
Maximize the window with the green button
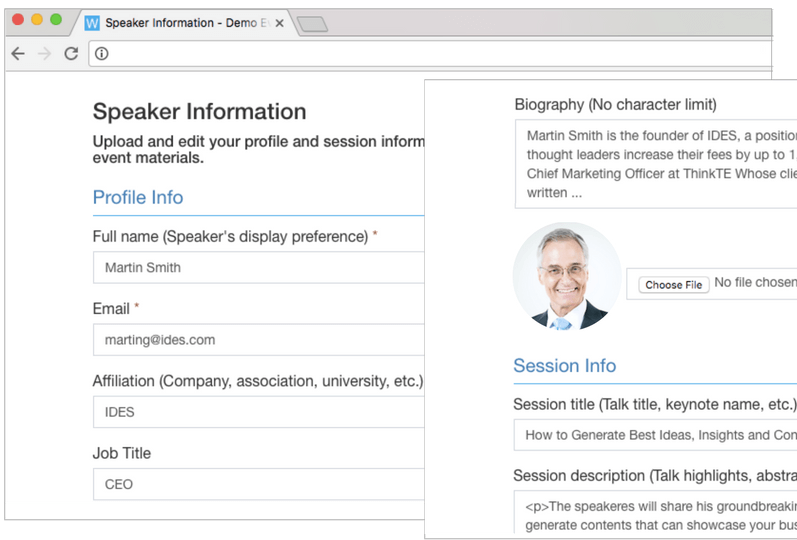56,20
